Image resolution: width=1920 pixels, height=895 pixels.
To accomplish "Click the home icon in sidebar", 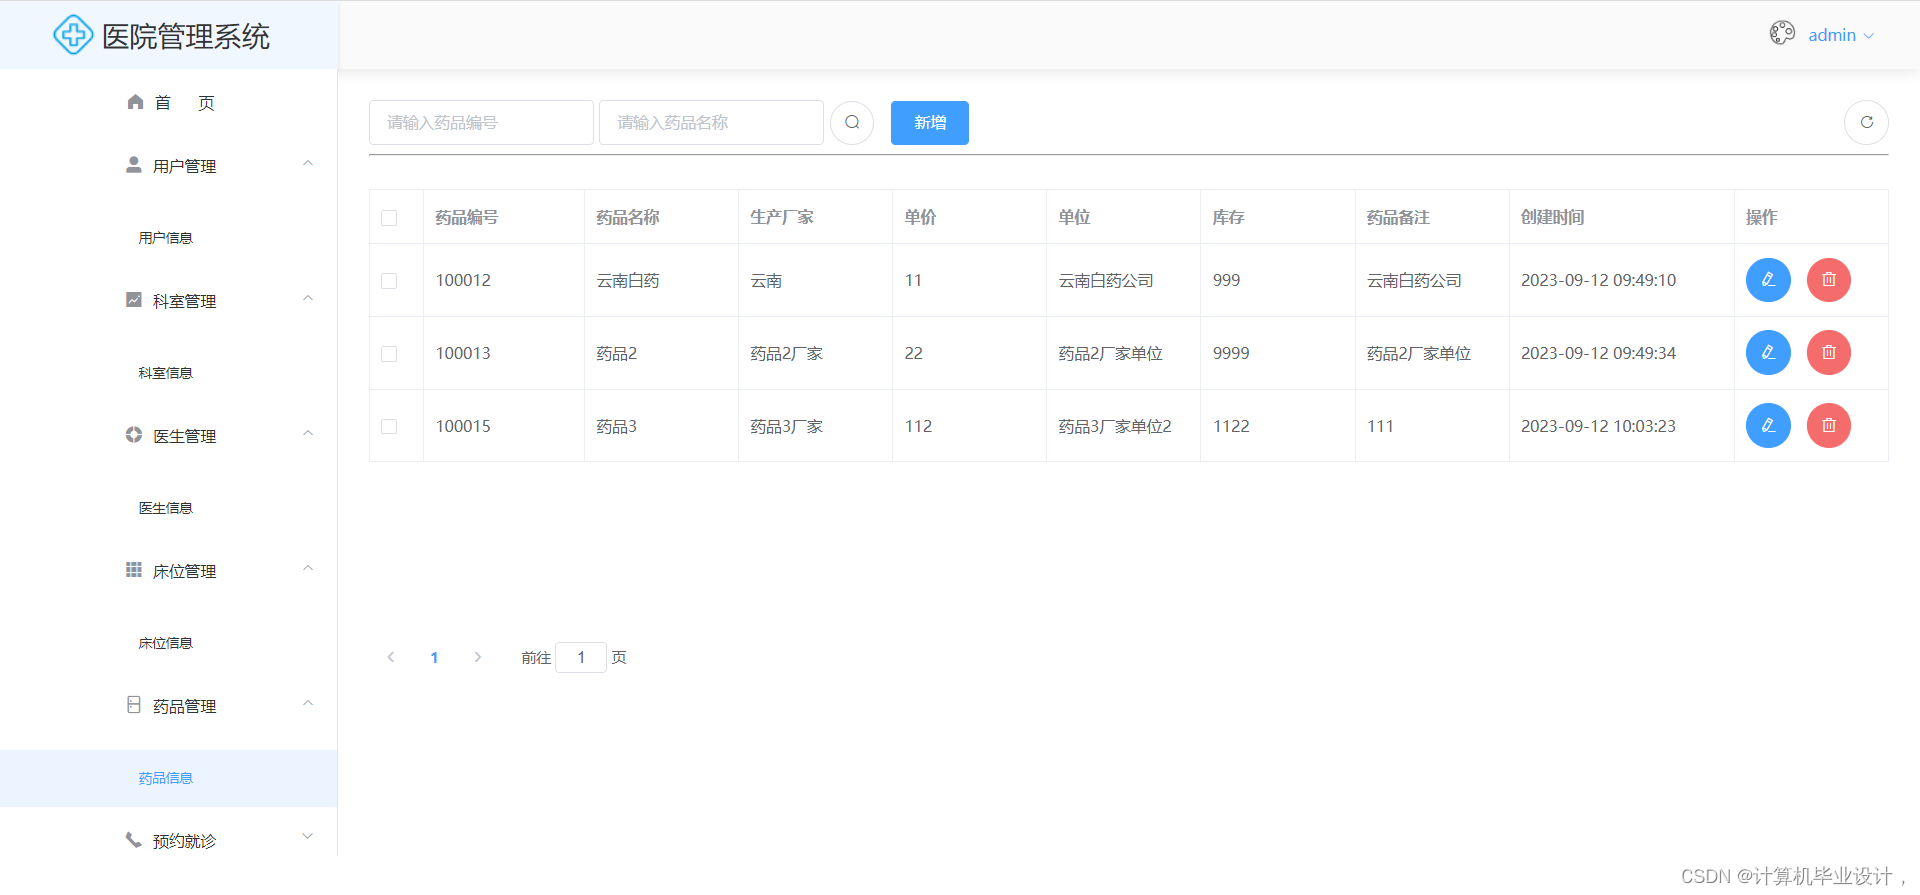I will (135, 102).
